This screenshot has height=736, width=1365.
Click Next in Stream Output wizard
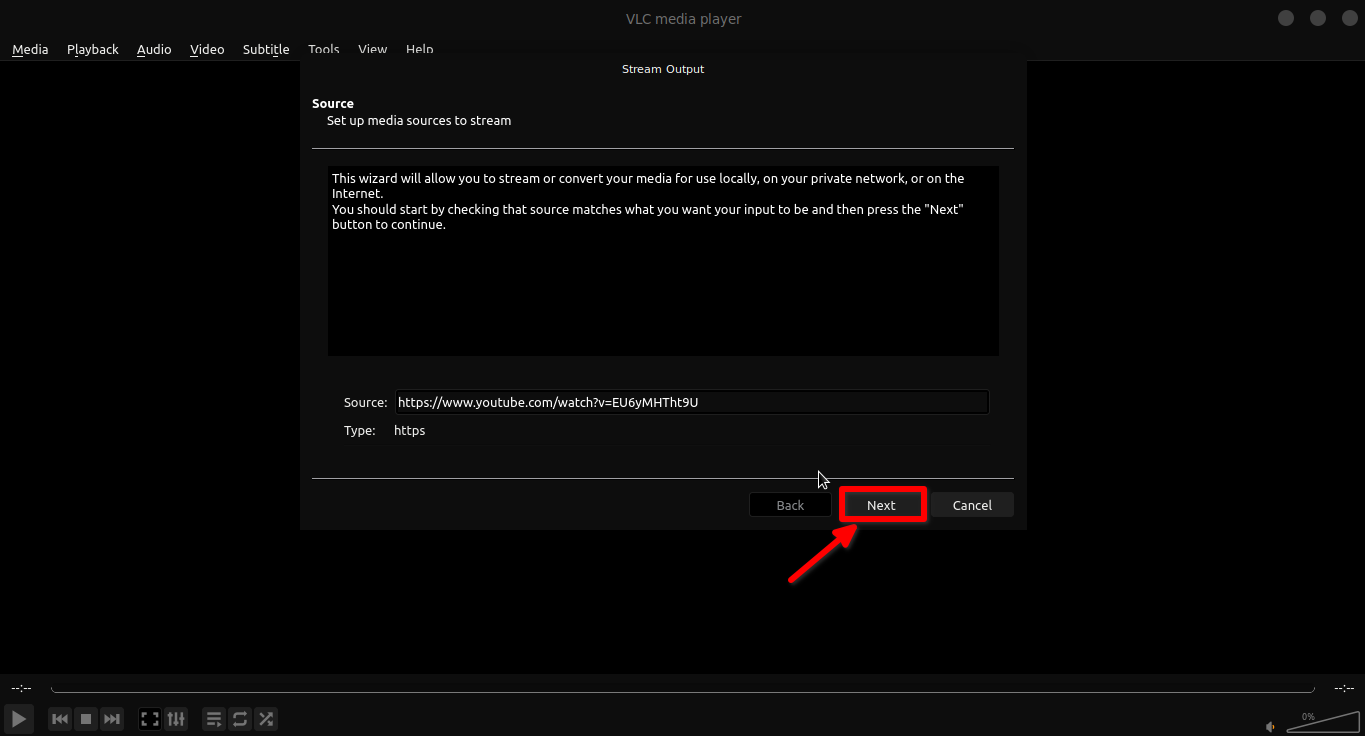pyautogui.click(x=881, y=505)
